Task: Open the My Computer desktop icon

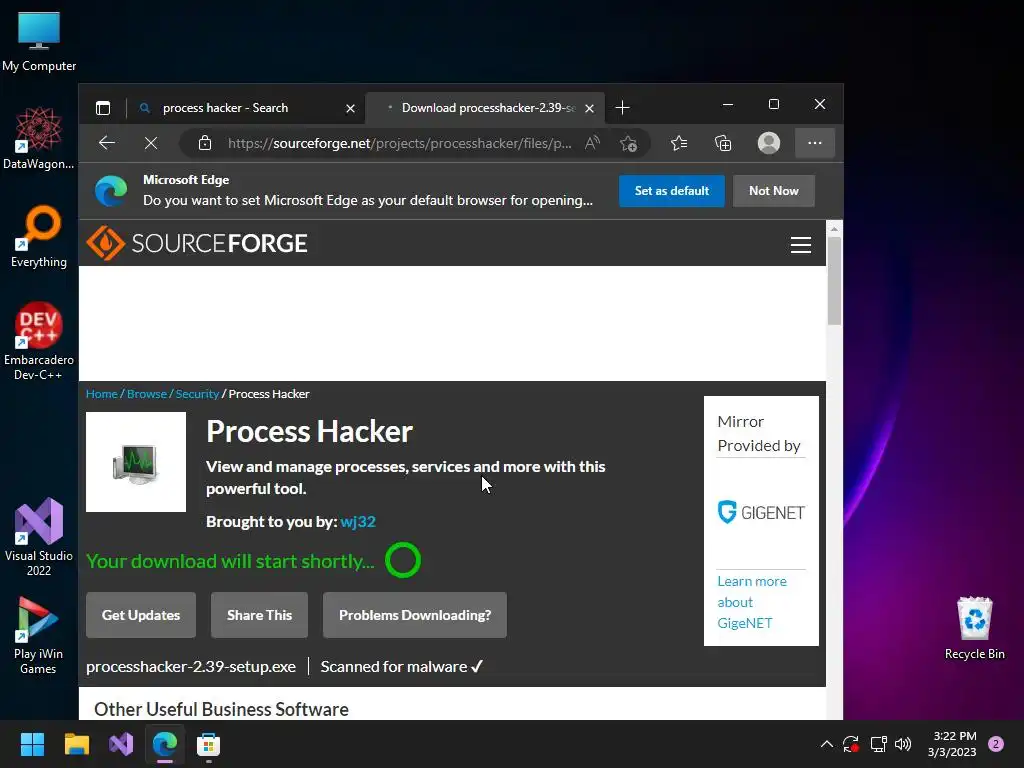Action: coord(39,41)
